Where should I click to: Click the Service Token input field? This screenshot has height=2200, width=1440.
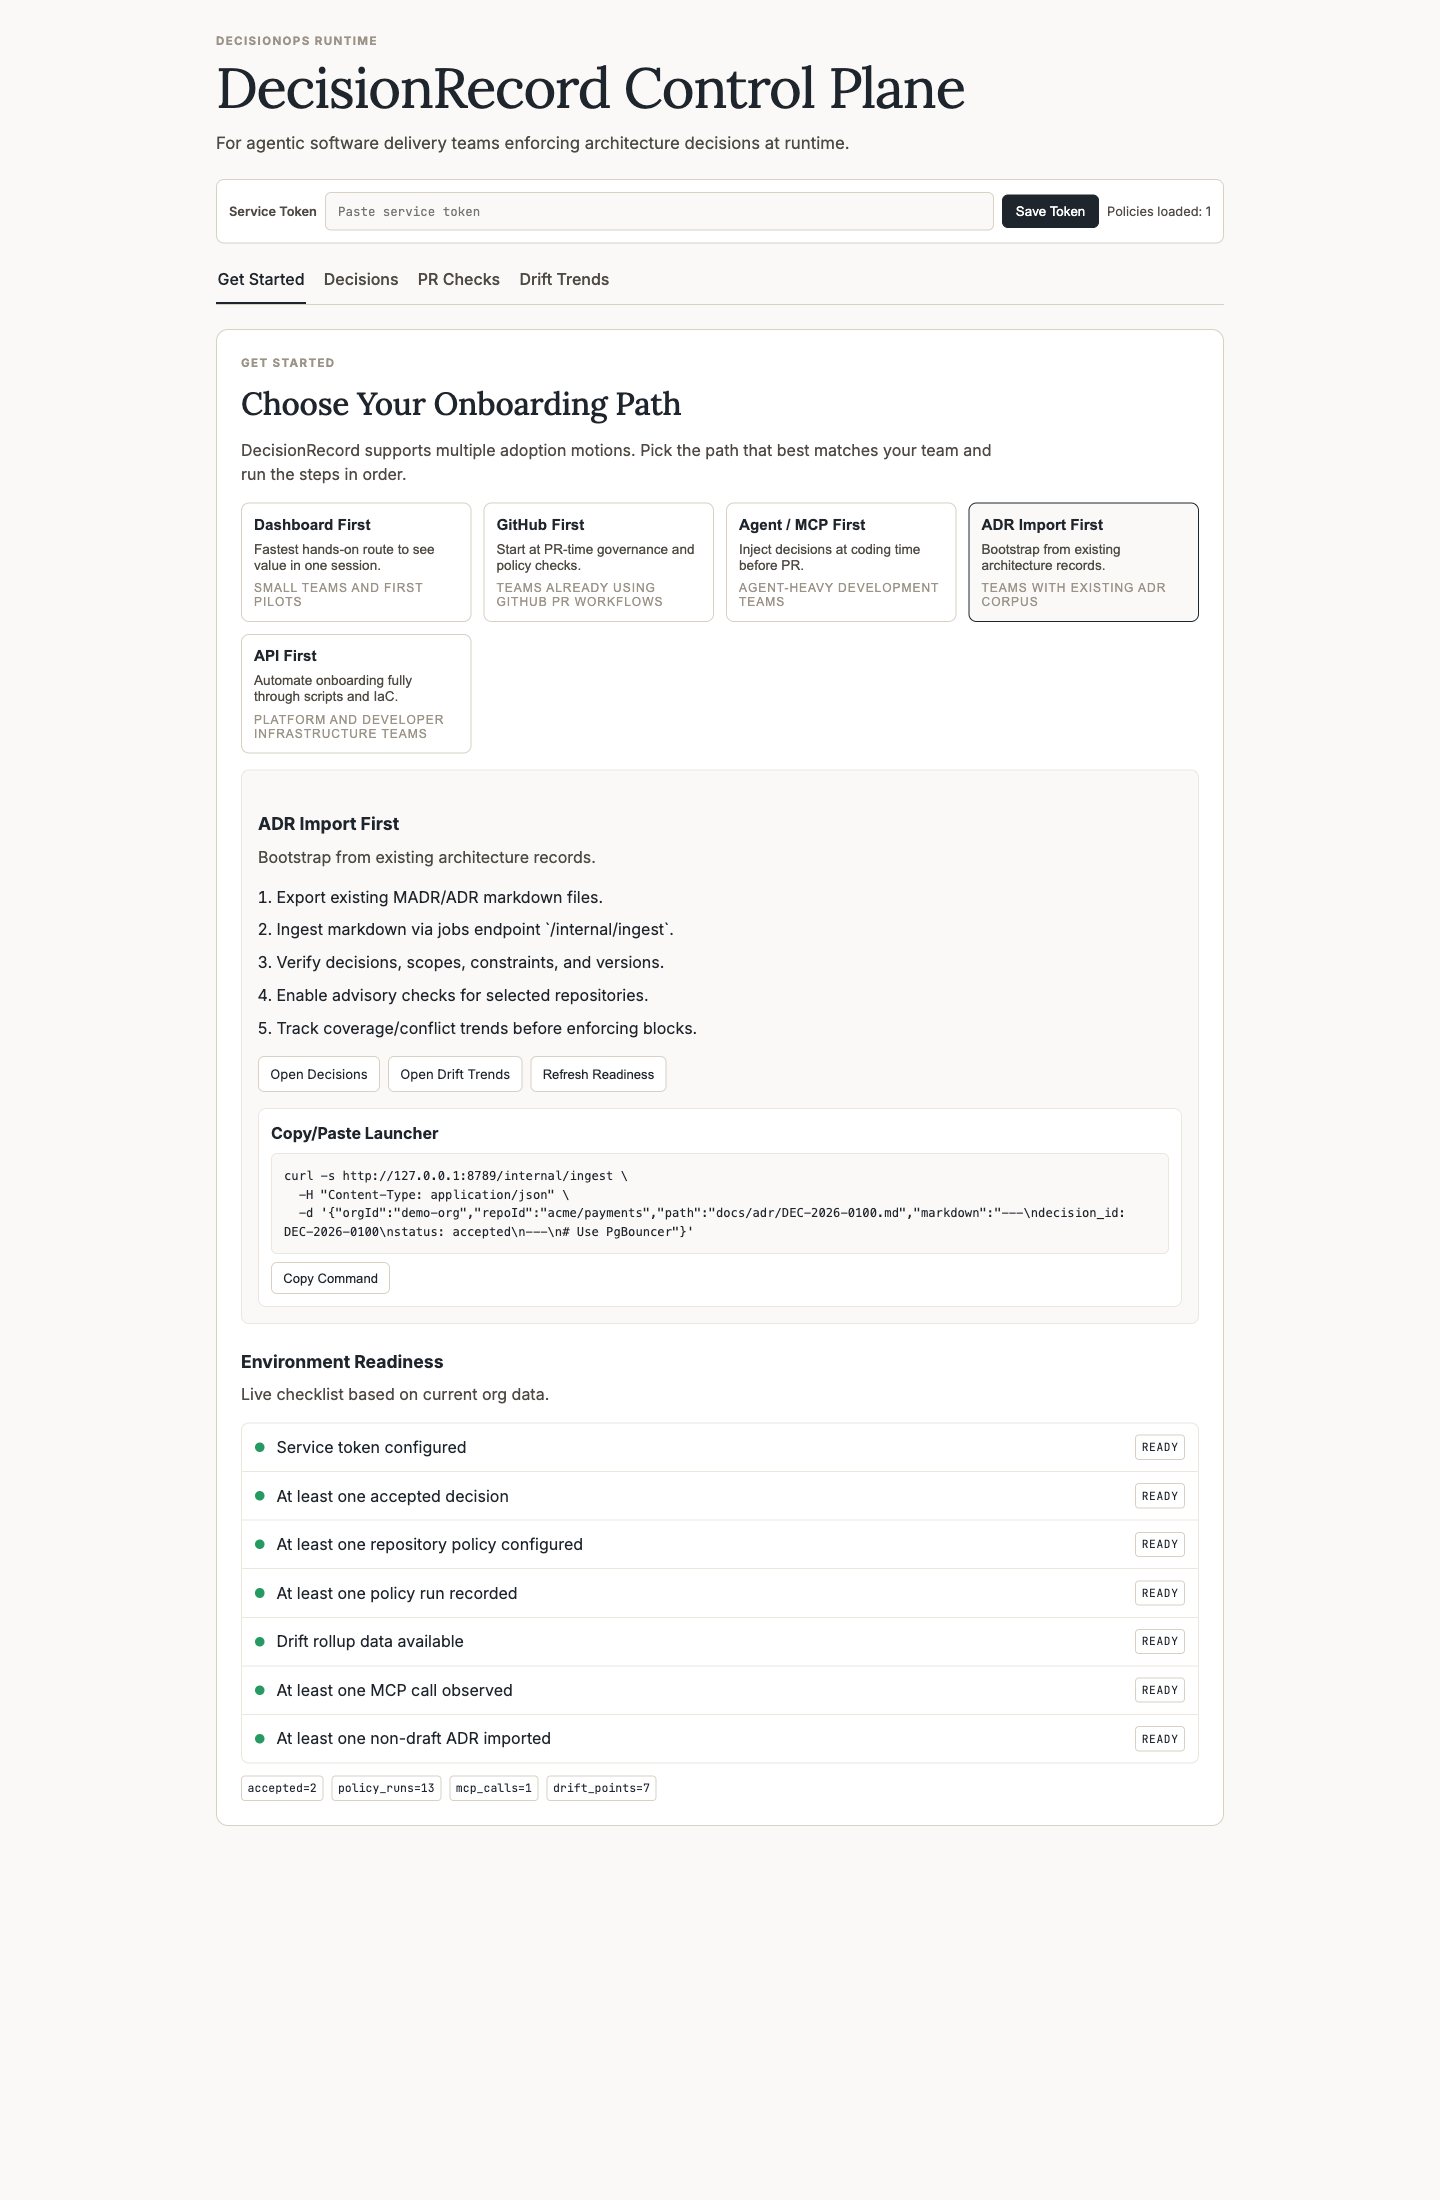658,212
